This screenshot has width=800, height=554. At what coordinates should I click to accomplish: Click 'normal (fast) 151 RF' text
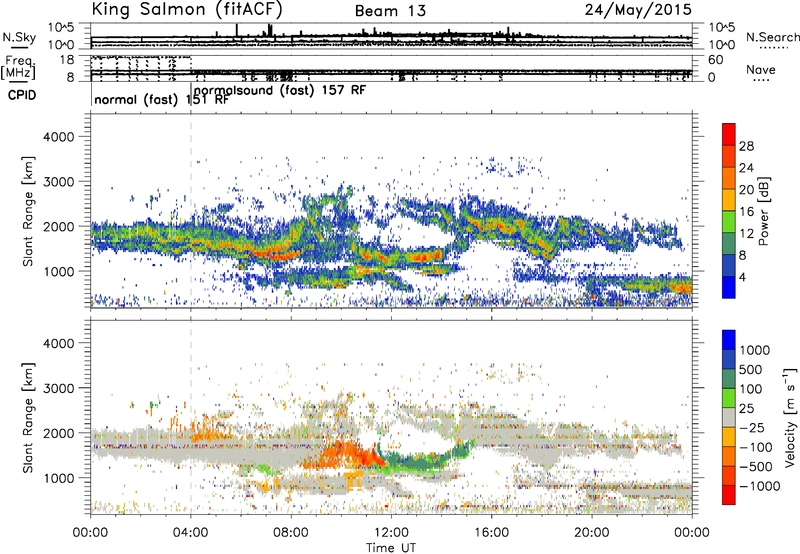pos(162,100)
